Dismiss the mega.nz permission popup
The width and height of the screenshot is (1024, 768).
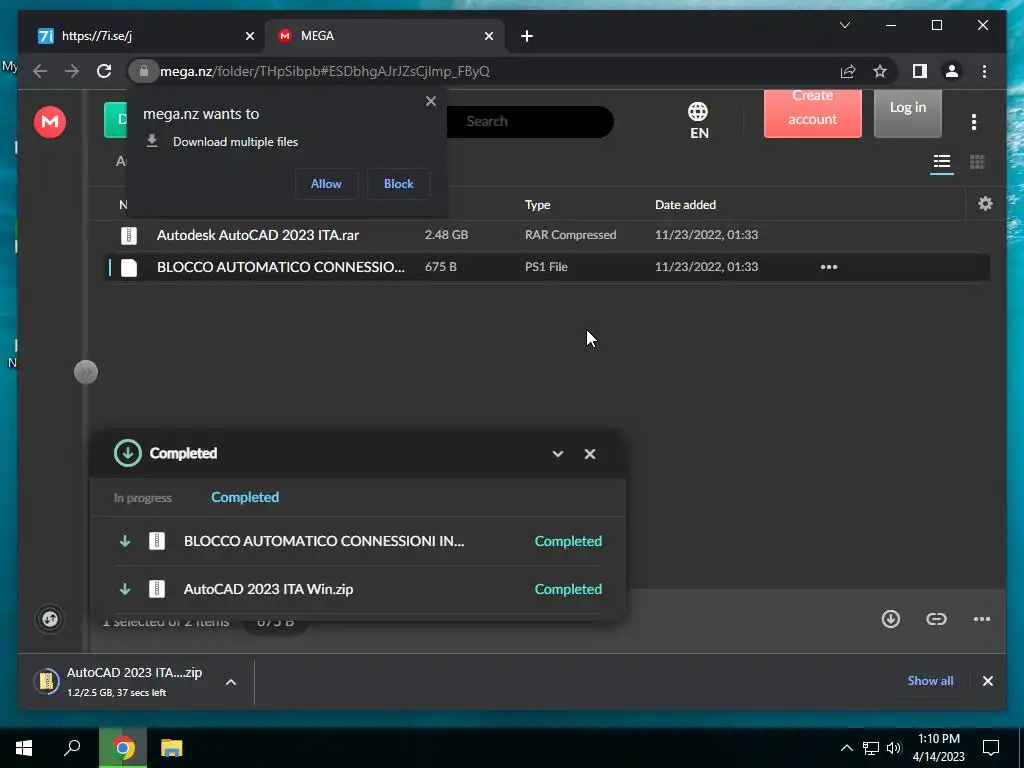430,101
